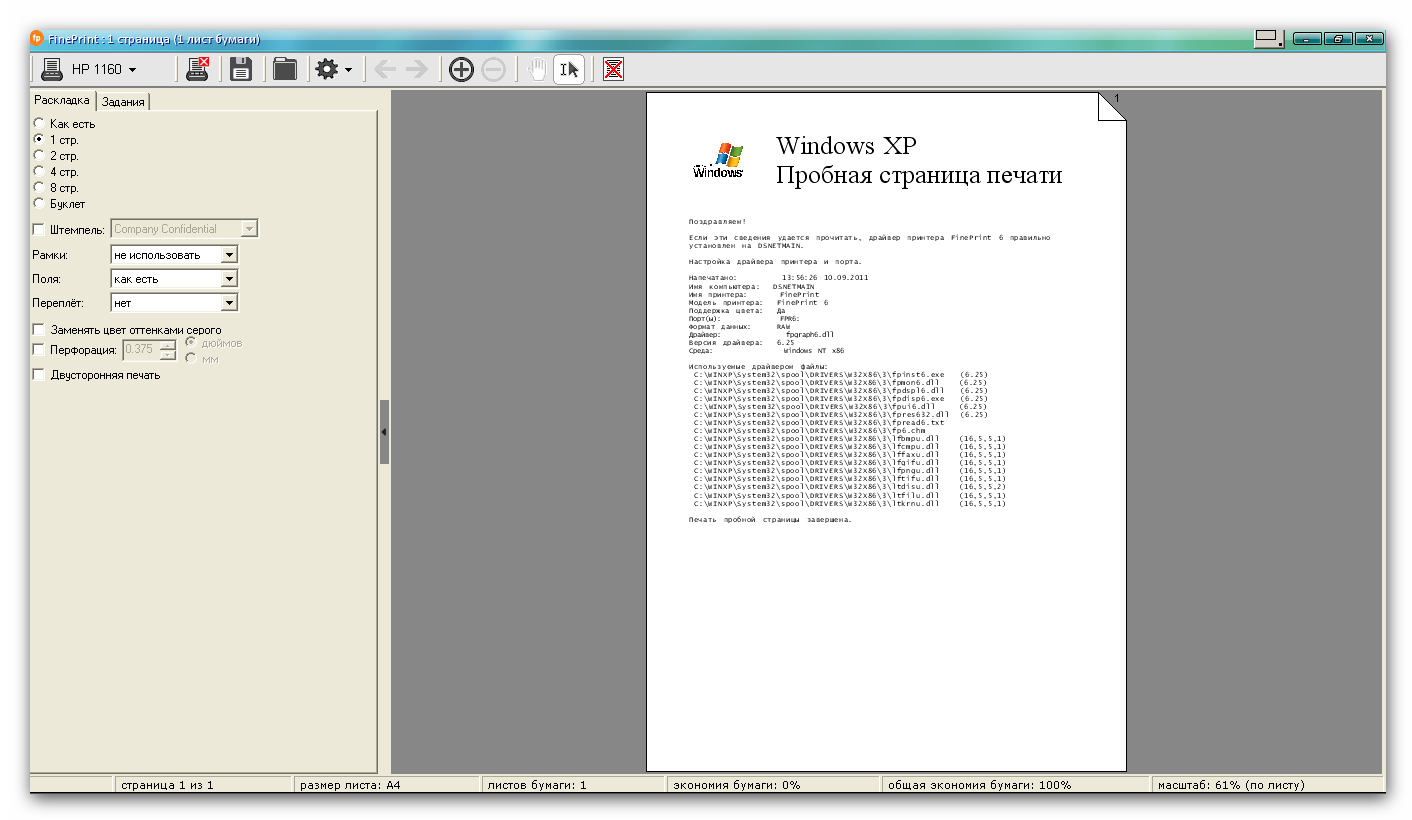
Task: Enable the "Штемпель" checkbox
Action: pos(39,230)
